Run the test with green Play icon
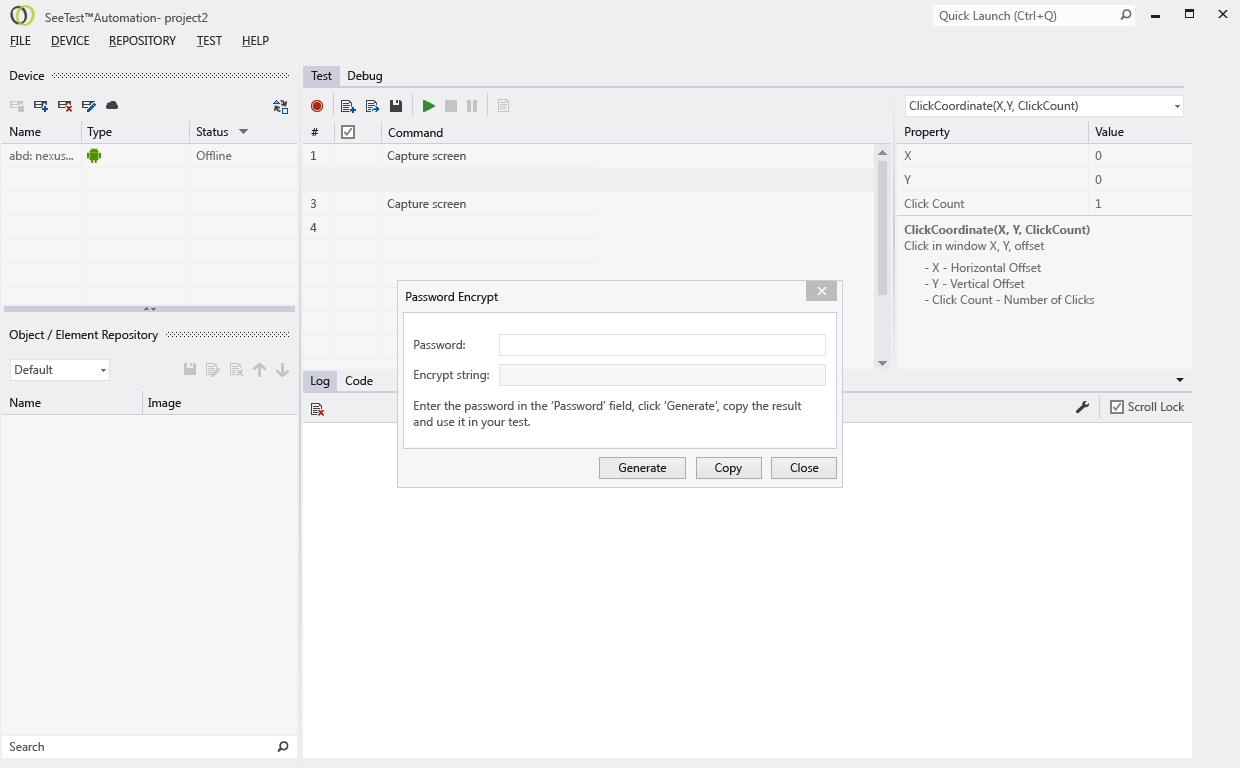 429,106
